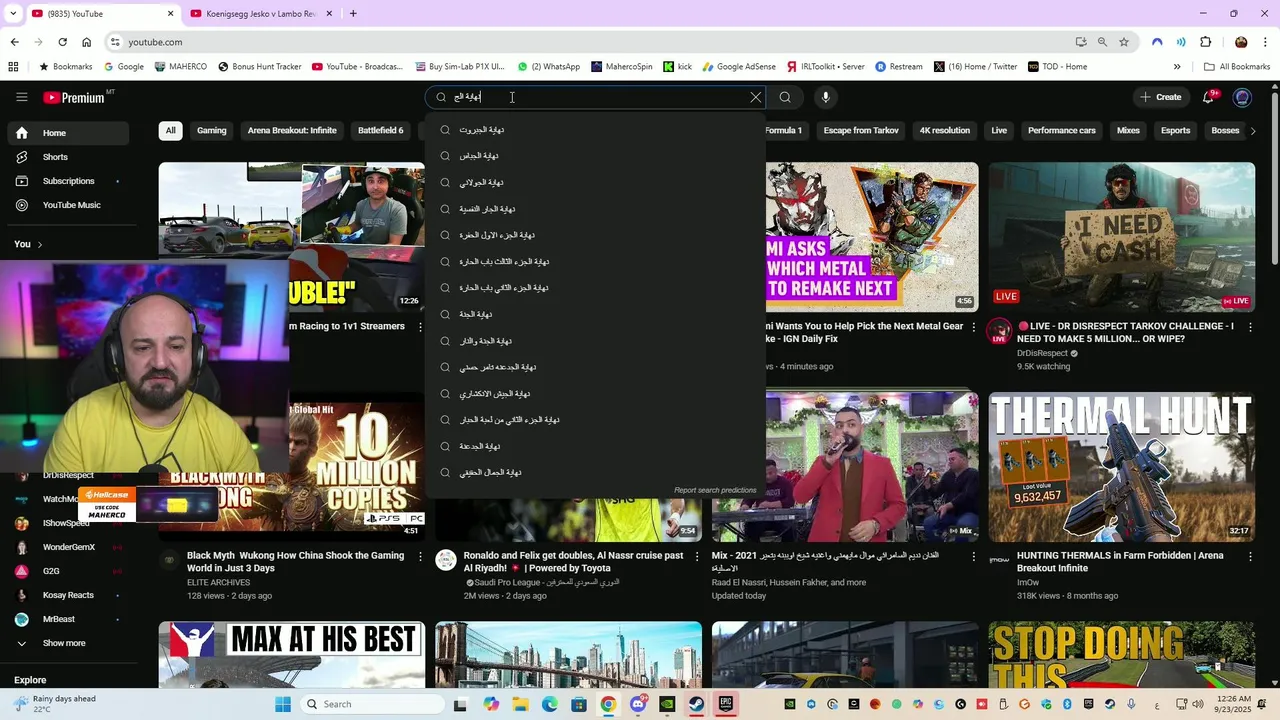This screenshot has height=720, width=1280.
Task: Click the magnifier search button
Action: [785, 97]
